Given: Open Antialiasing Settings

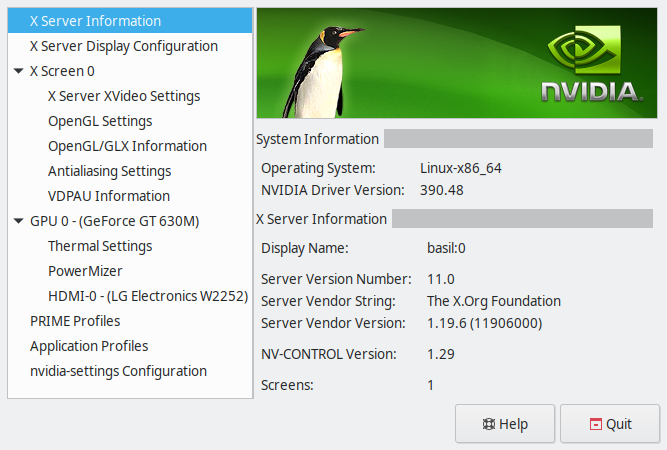Looking at the screenshot, I should click(109, 171).
